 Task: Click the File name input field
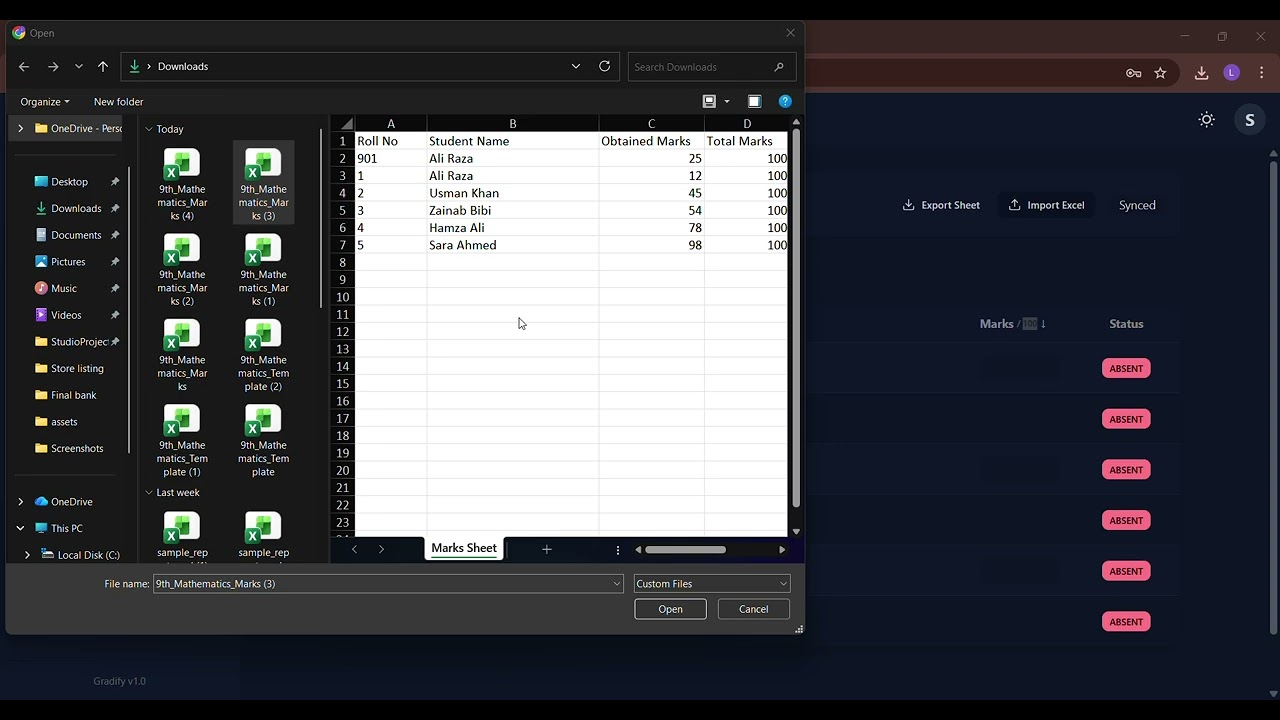[x=388, y=584]
